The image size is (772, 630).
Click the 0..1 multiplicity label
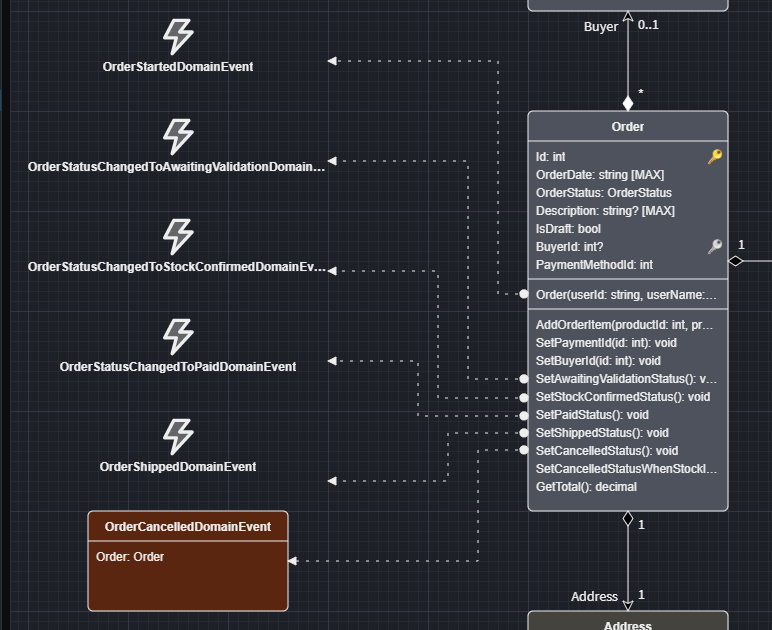coord(648,25)
